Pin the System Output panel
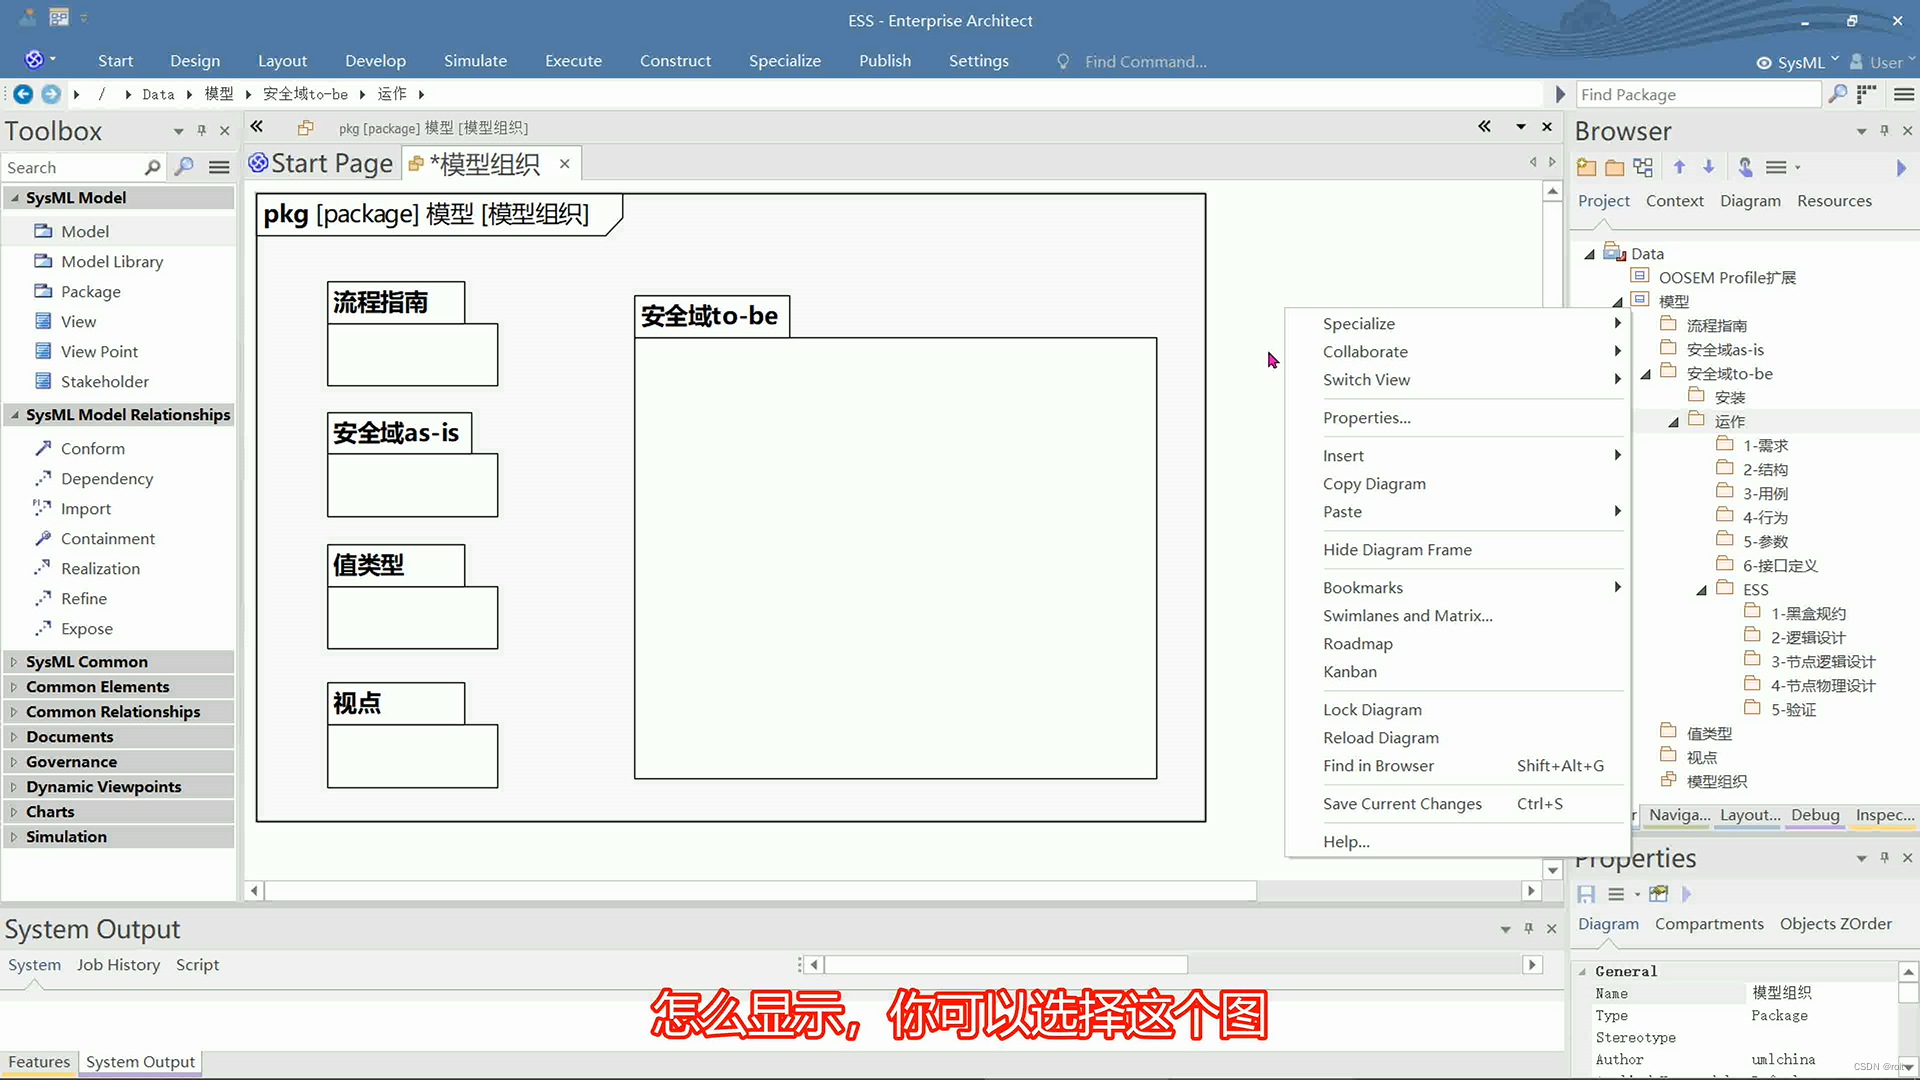 [1528, 928]
